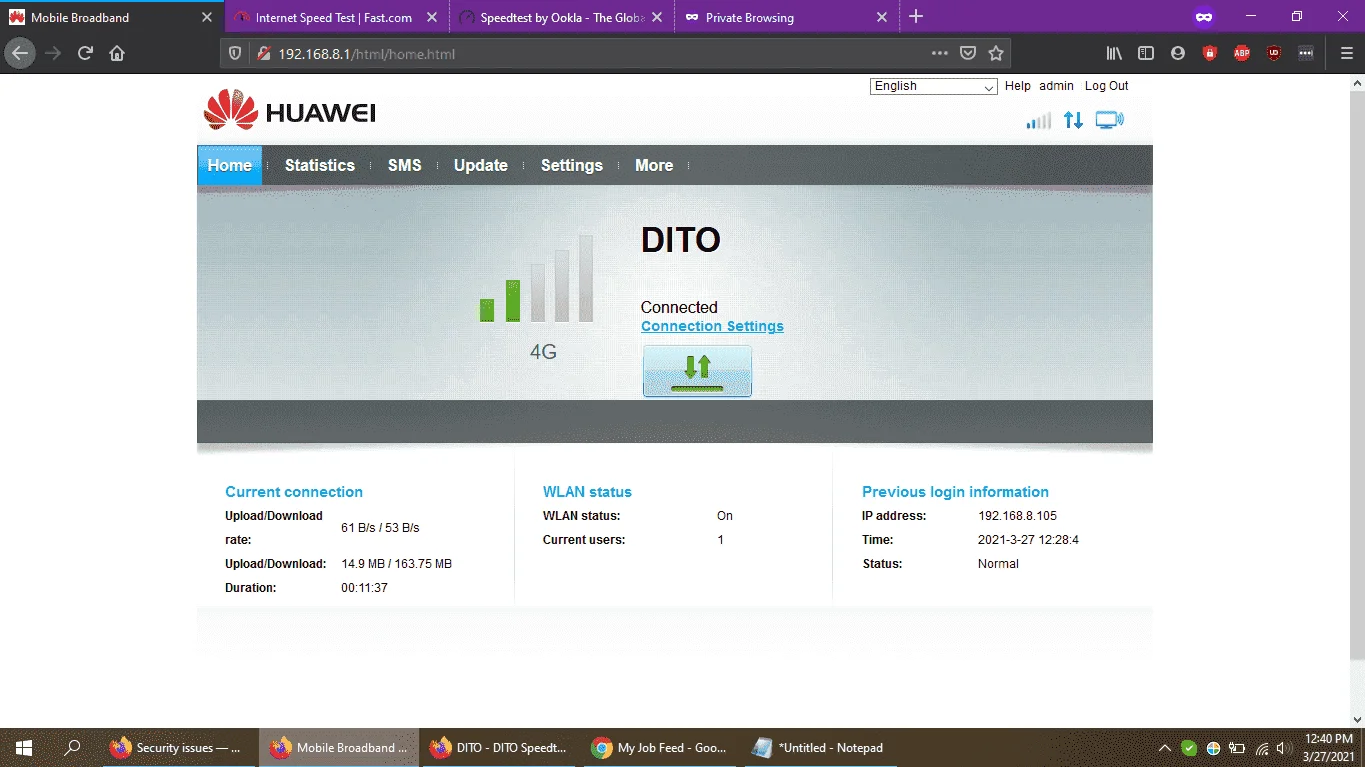Open the Firefox Library
The image size is (1365, 767).
coord(1114,53)
